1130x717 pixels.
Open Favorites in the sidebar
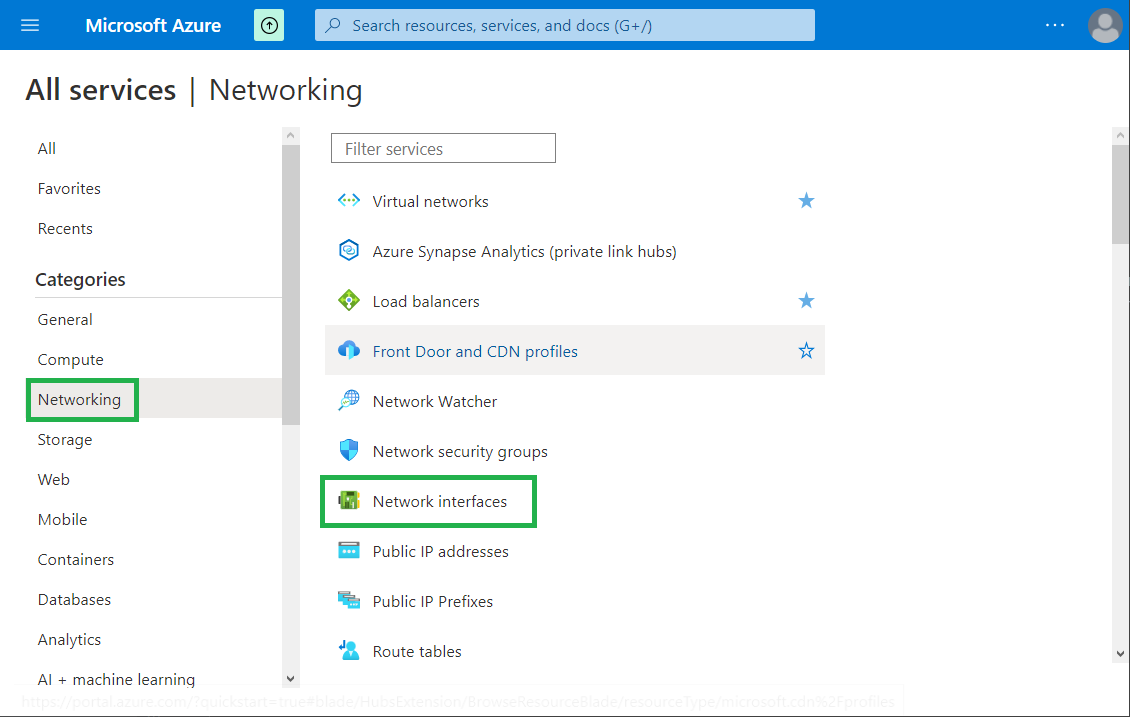tap(69, 189)
